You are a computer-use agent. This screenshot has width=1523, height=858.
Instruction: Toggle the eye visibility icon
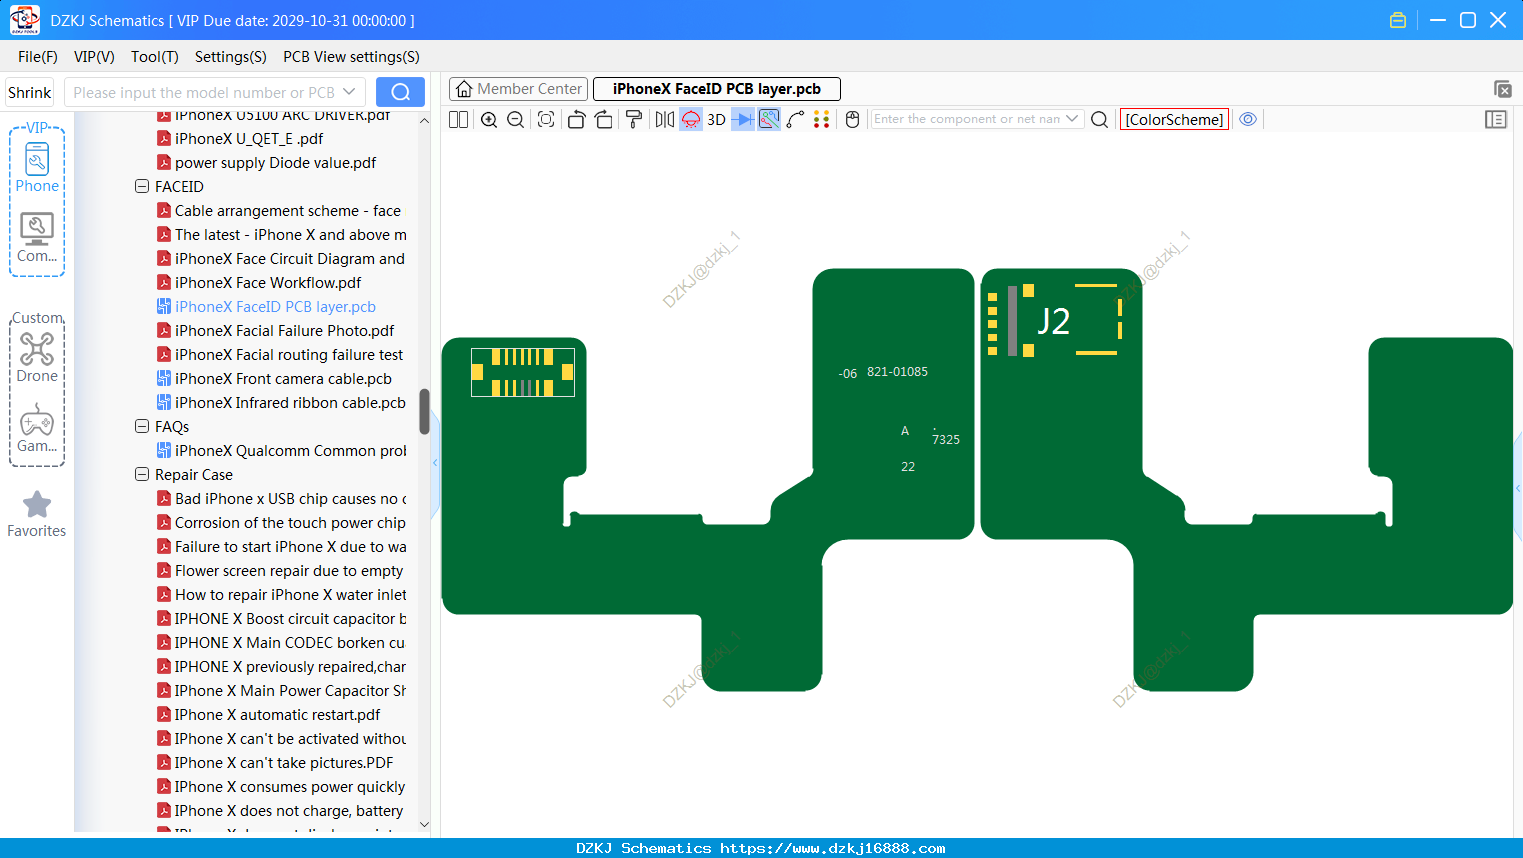(x=1248, y=119)
